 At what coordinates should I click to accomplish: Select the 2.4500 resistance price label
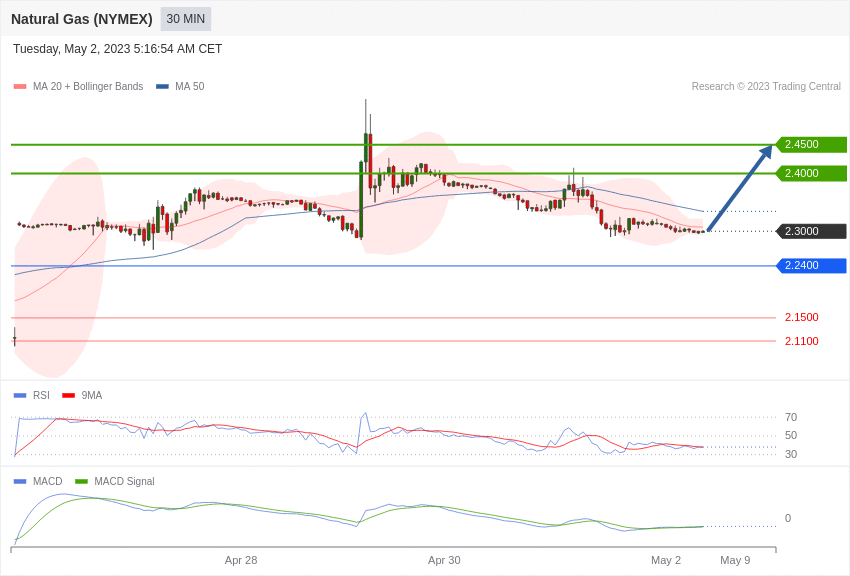pyautogui.click(x=812, y=145)
